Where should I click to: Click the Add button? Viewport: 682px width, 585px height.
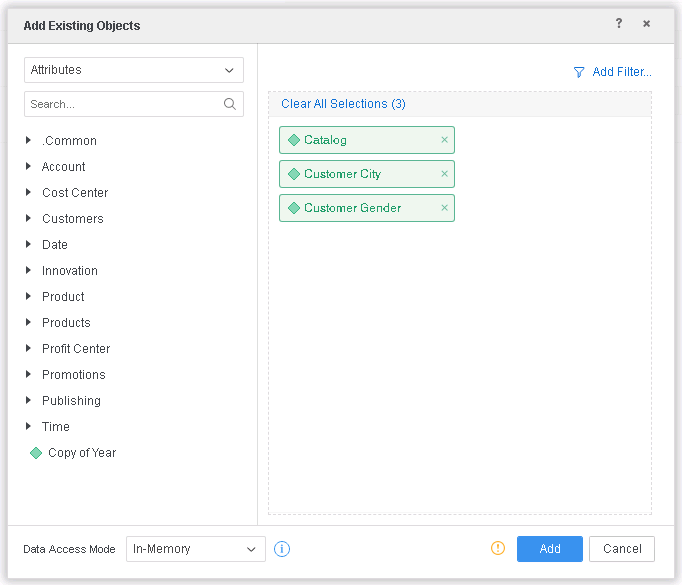549,549
